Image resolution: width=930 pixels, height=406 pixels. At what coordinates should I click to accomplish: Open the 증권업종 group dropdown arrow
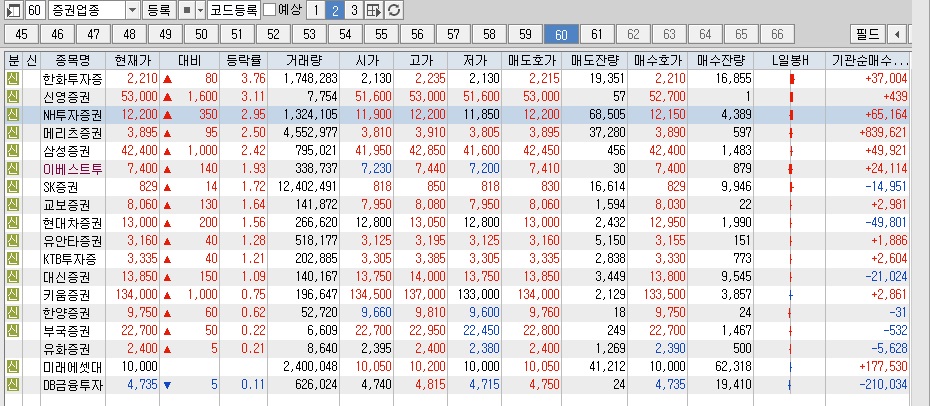(132, 9)
